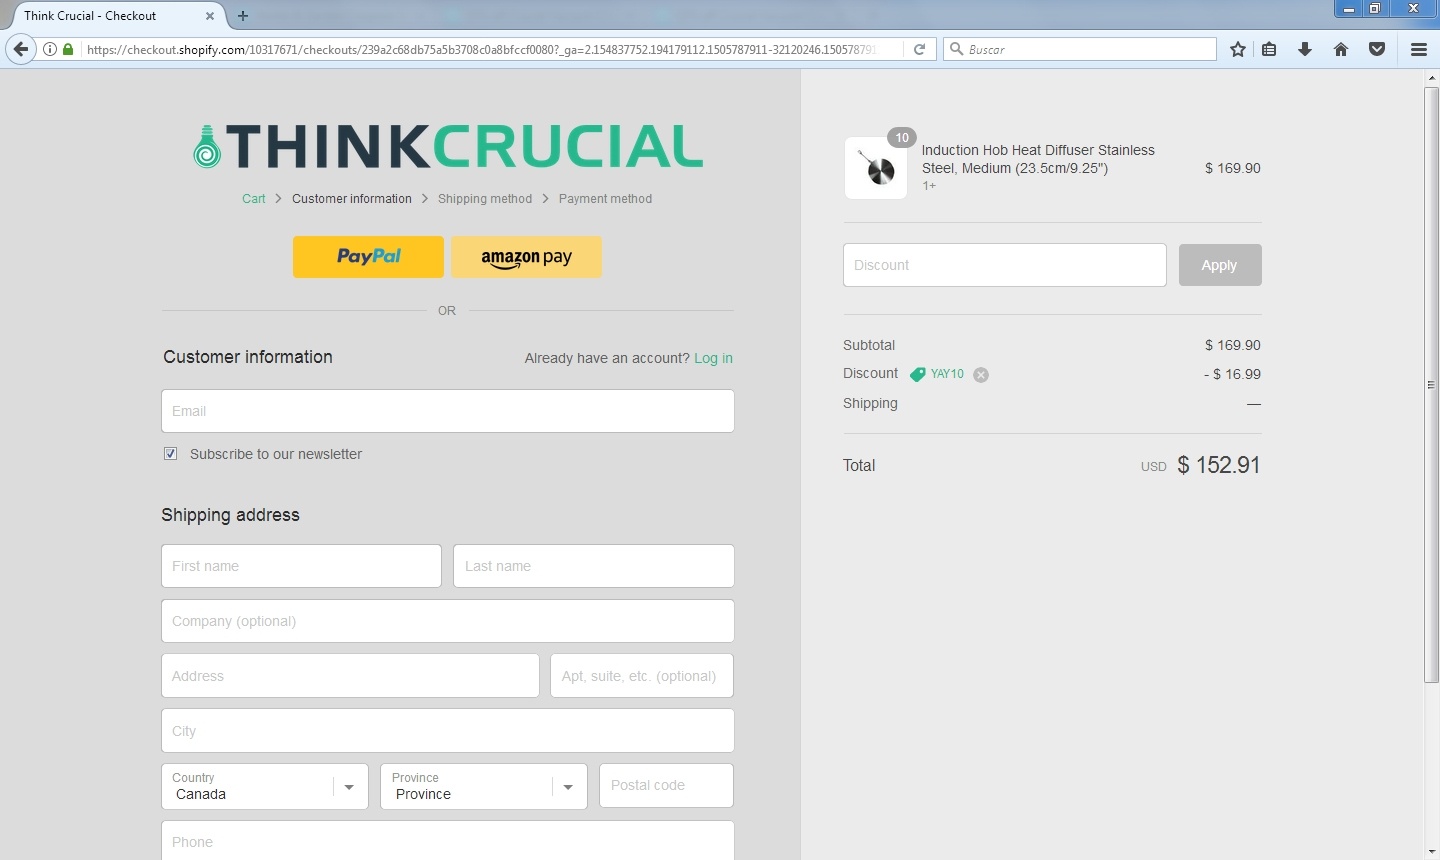
Task: Click the green secure padlock icon
Action: click(68, 49)
